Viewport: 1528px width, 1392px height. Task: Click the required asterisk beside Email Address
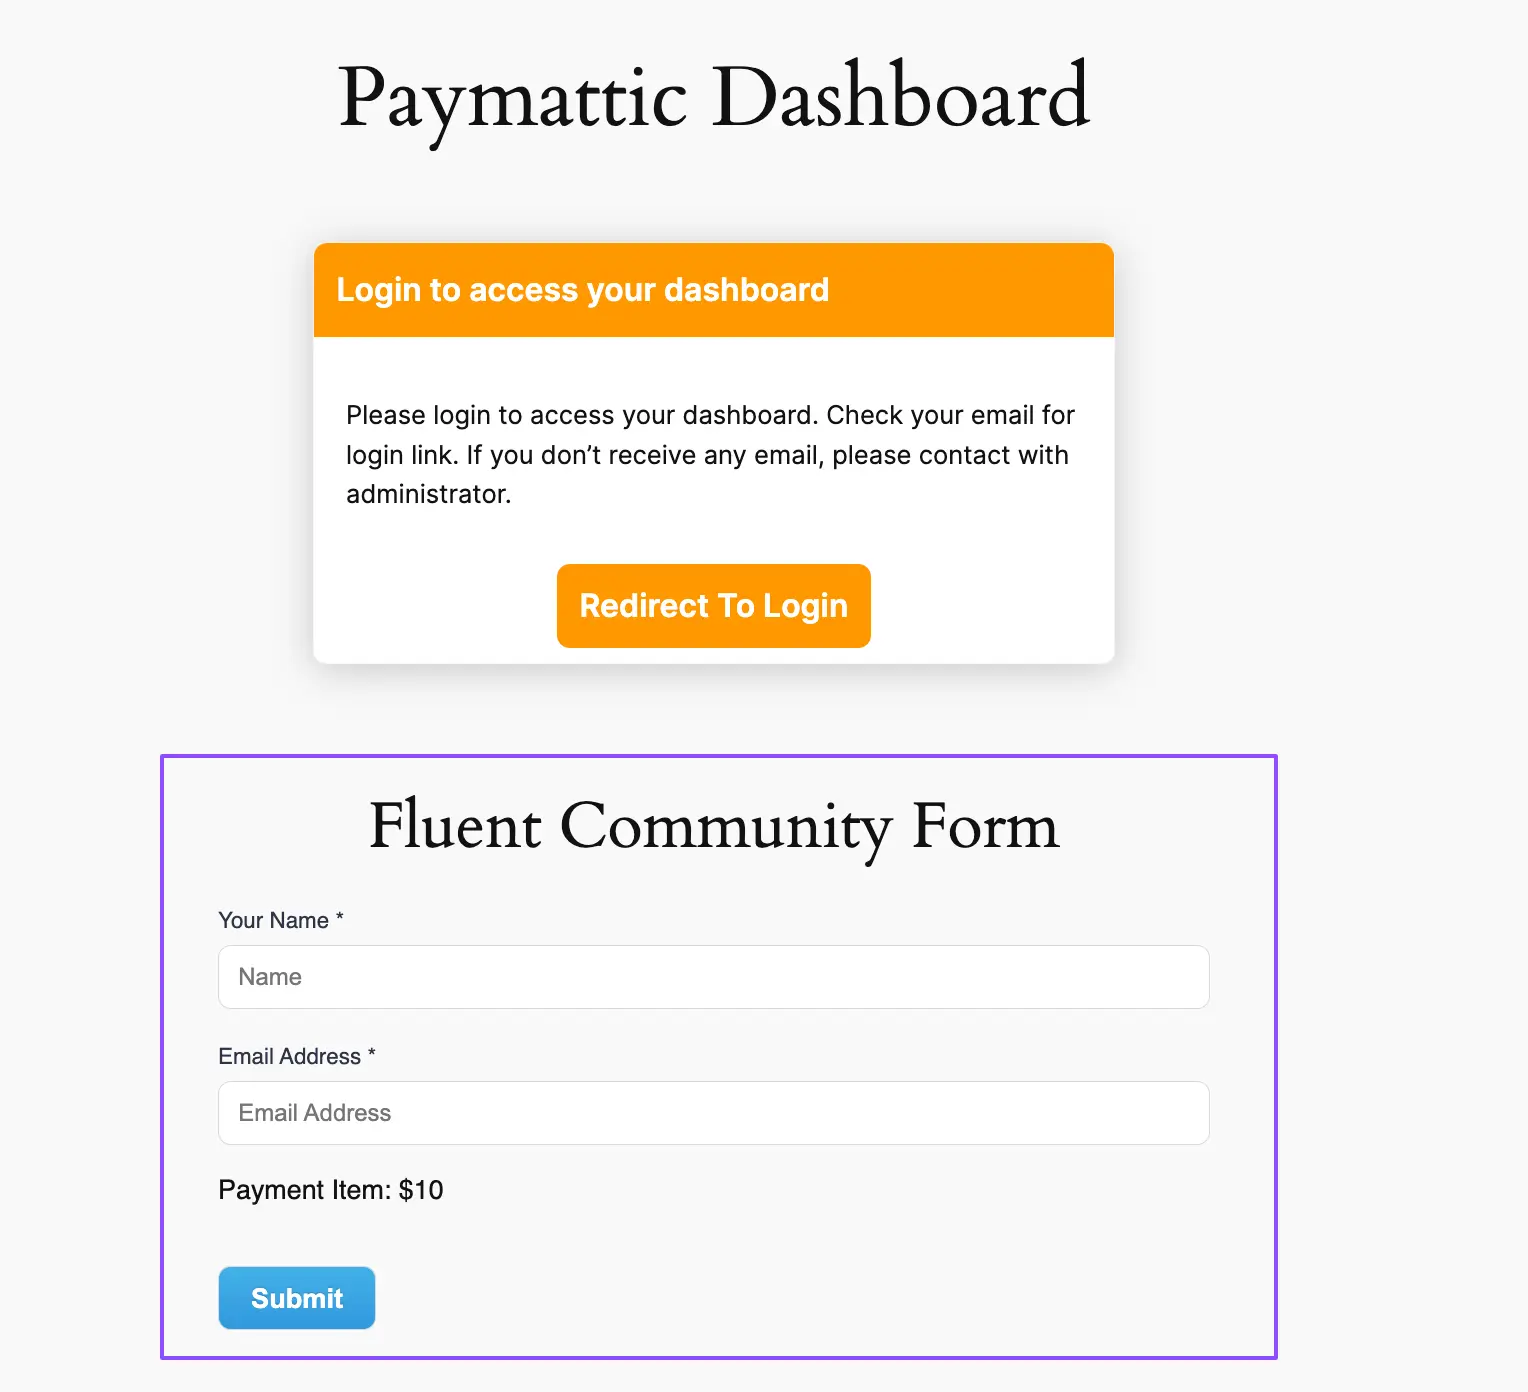[x=372, y=1053]
